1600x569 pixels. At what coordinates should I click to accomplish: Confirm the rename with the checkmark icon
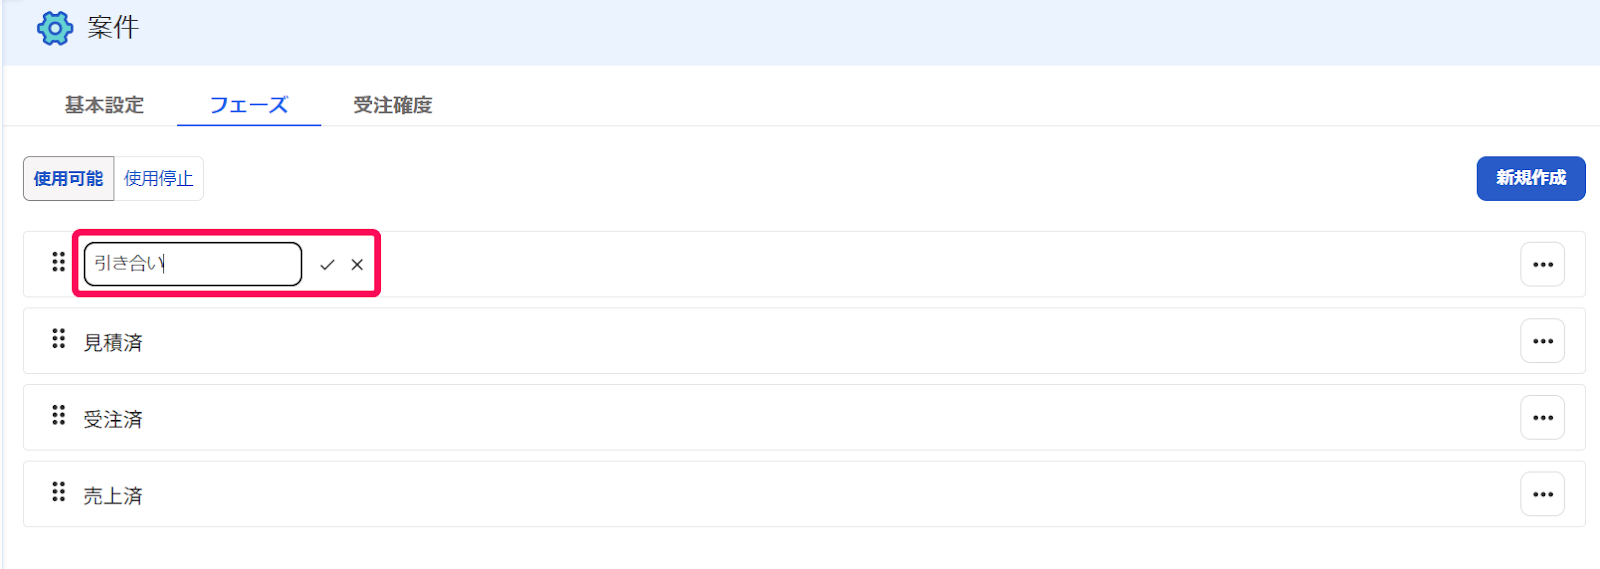point(327,265)
